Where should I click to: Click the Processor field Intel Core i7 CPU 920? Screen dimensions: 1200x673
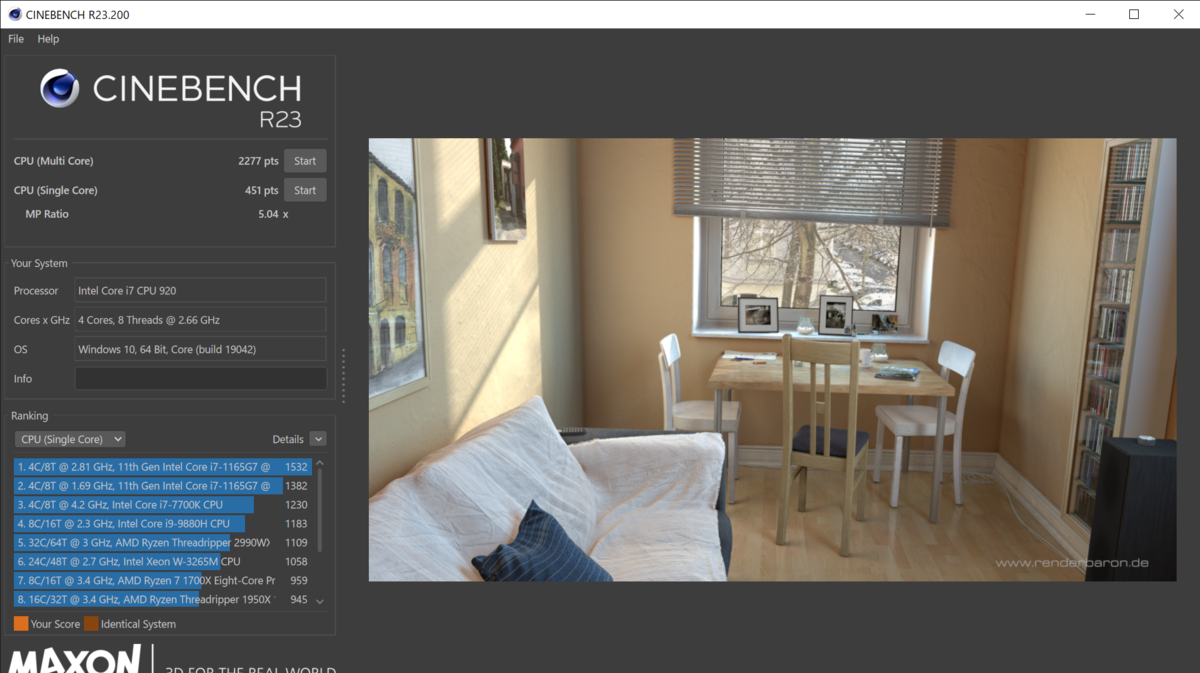[201, 290]
